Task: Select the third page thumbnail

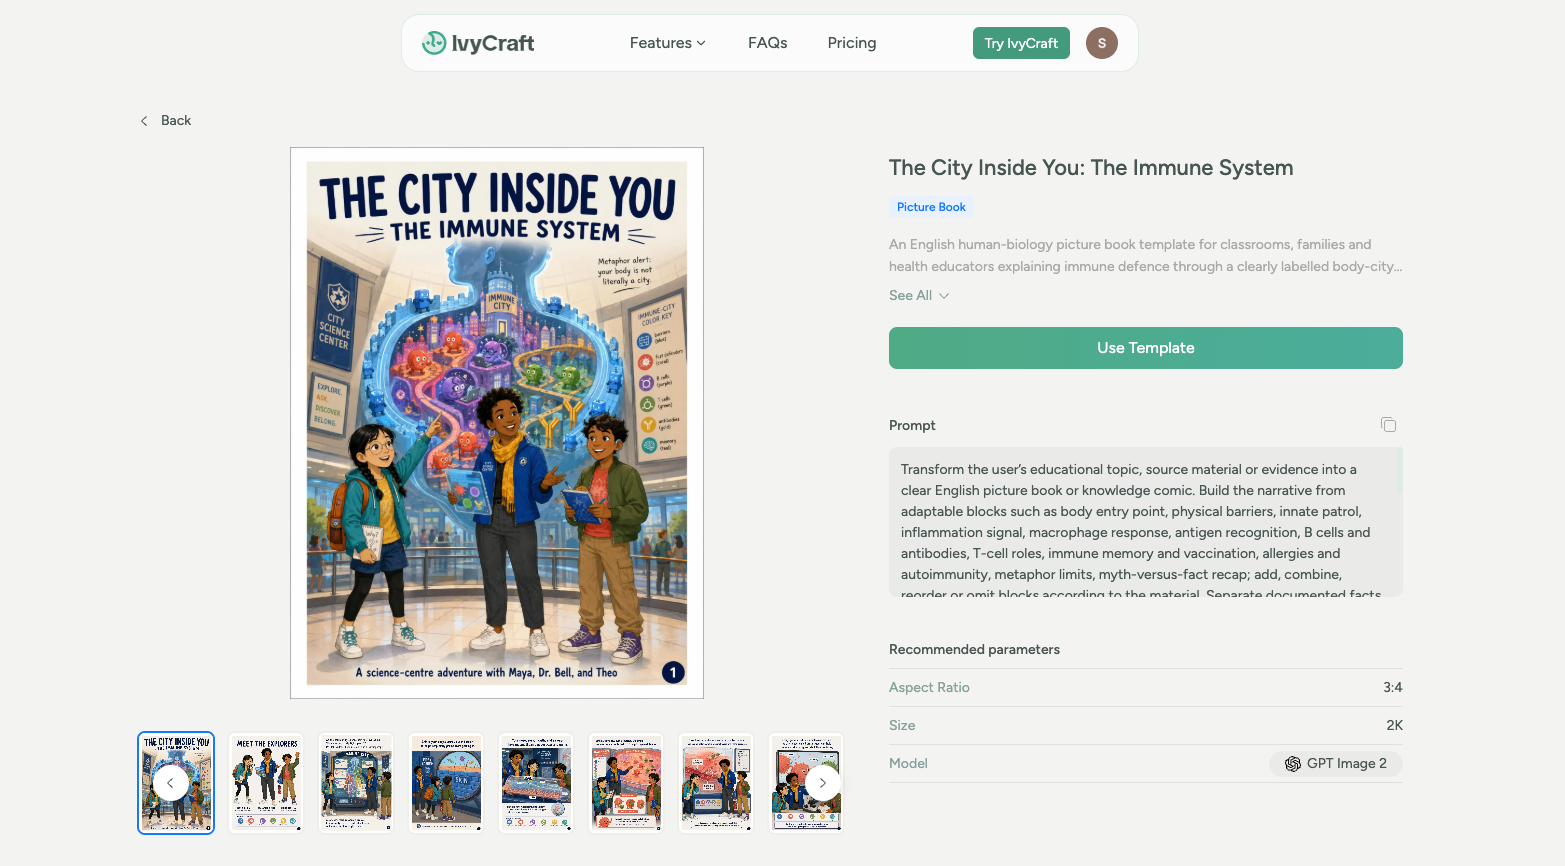Action: 356,783
